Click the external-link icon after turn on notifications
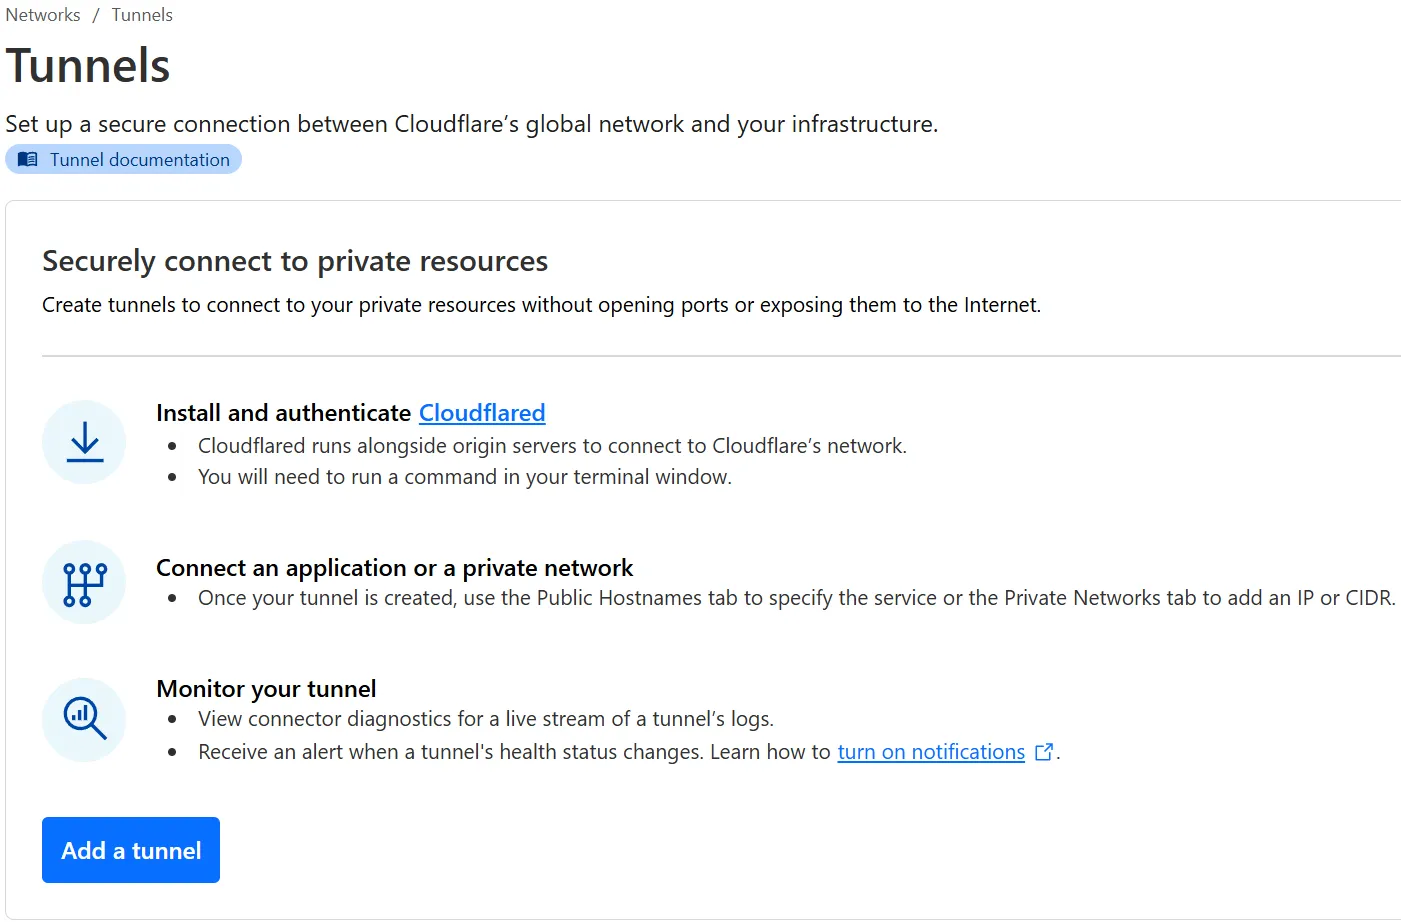This screenshot has width=1401, height=922. click(1044, 751)
